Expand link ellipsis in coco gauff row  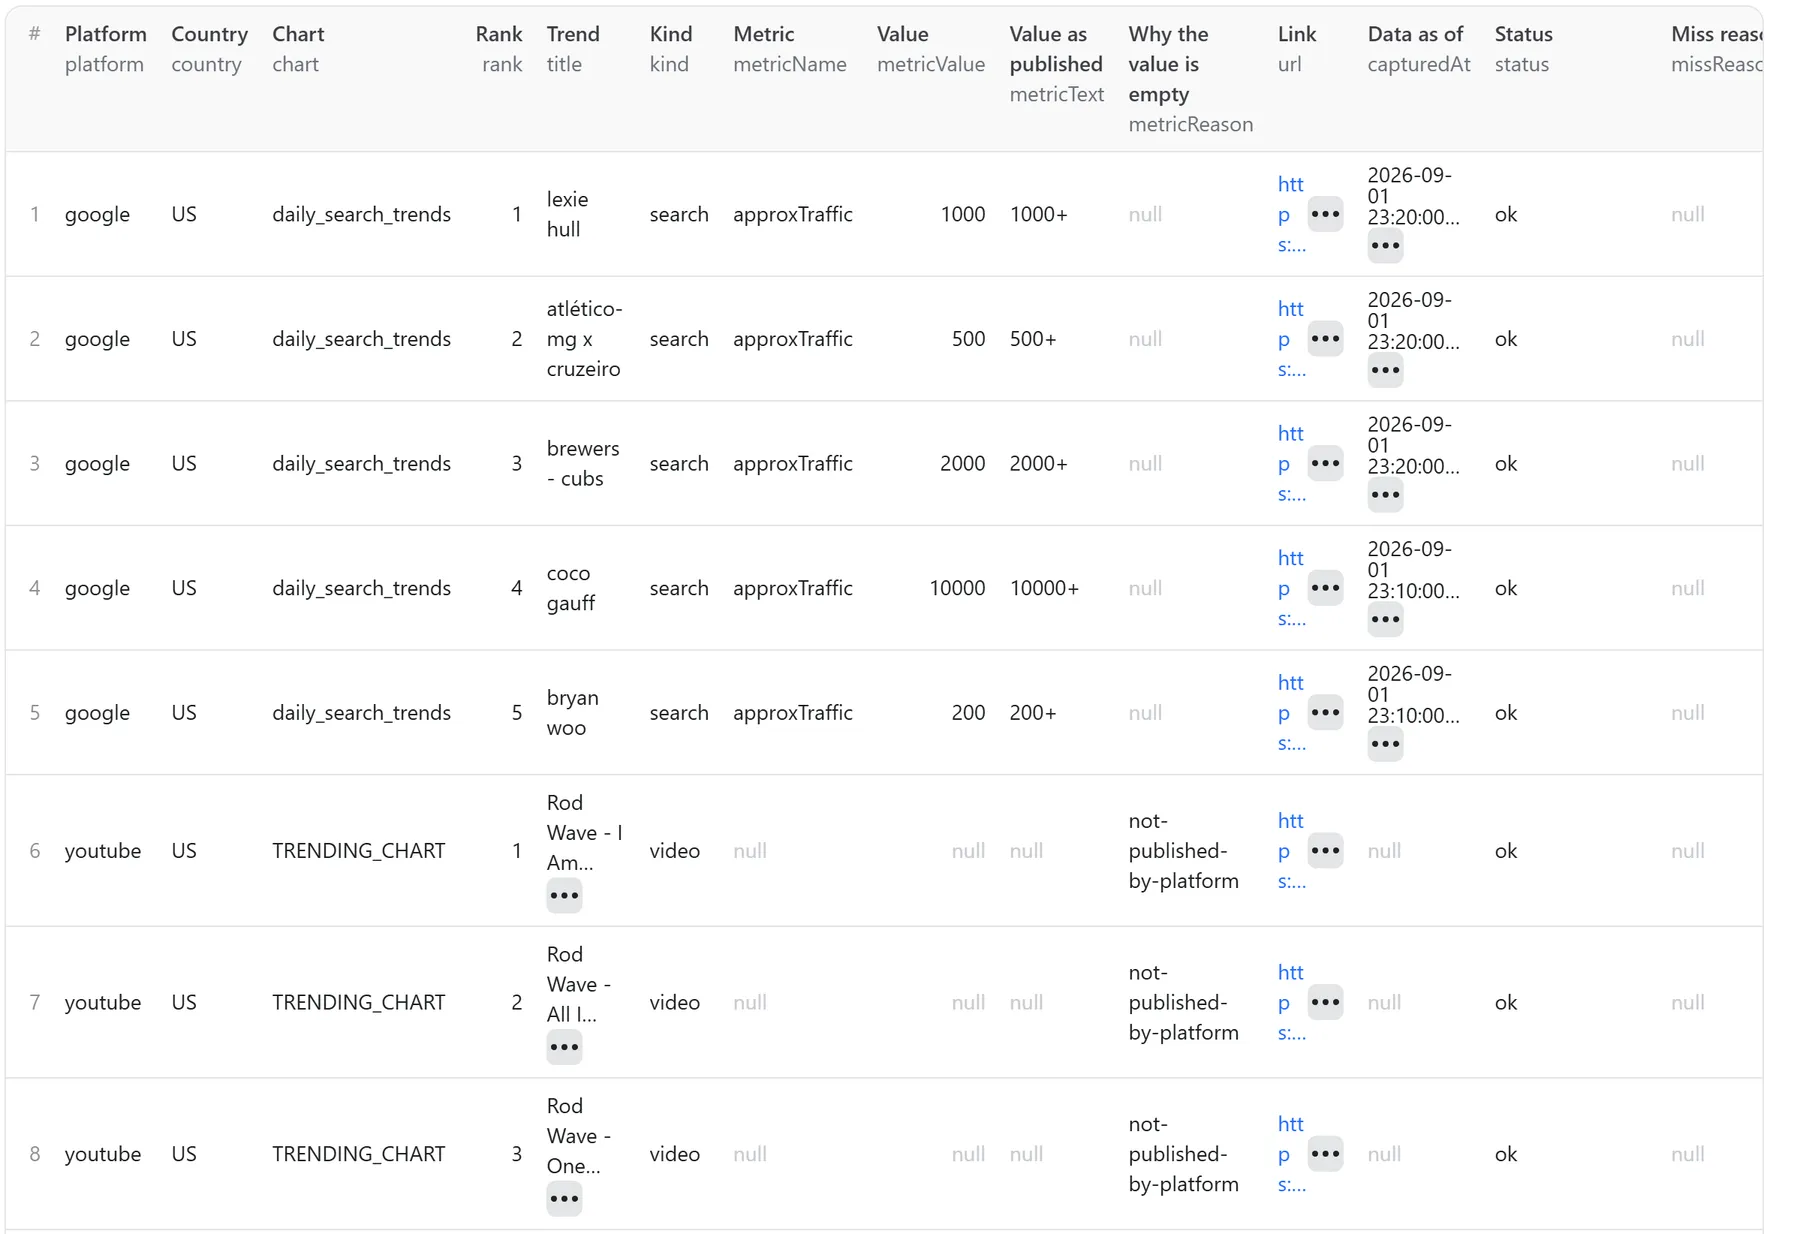coord(1325,588)
